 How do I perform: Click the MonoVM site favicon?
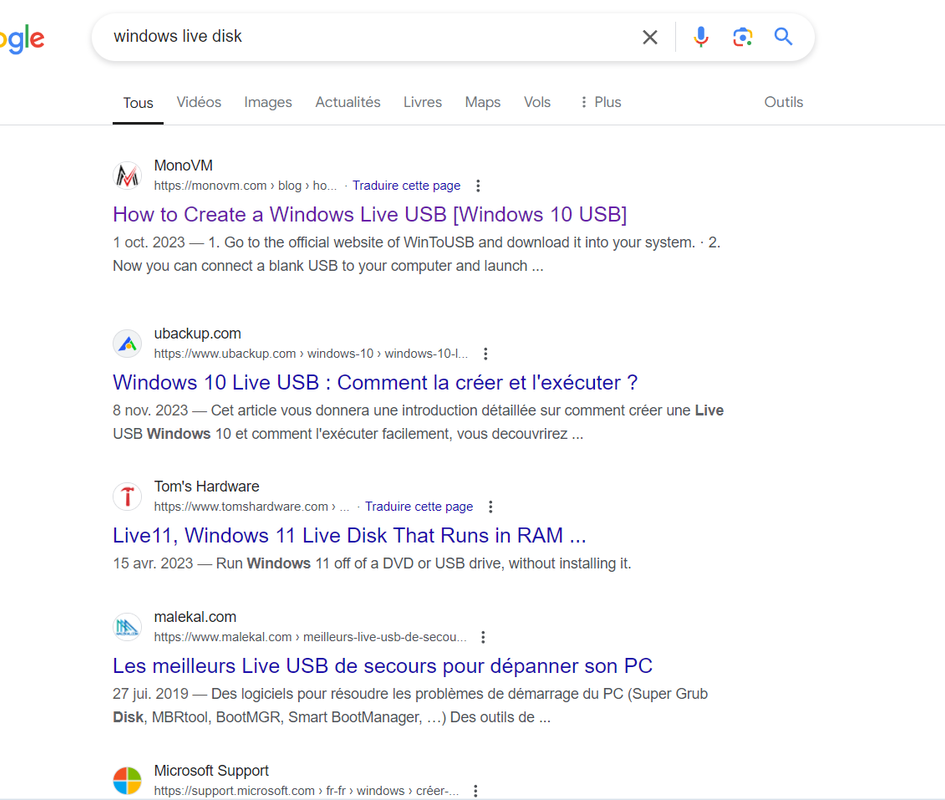[127, 175]
